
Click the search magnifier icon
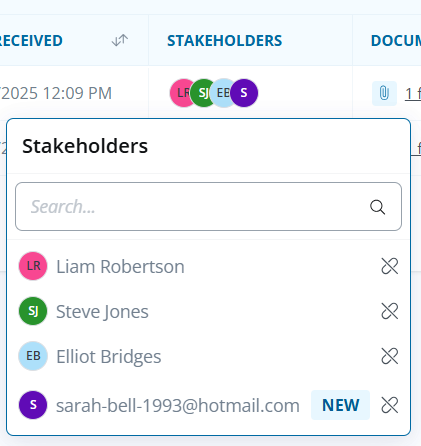[x=377, y=207]
